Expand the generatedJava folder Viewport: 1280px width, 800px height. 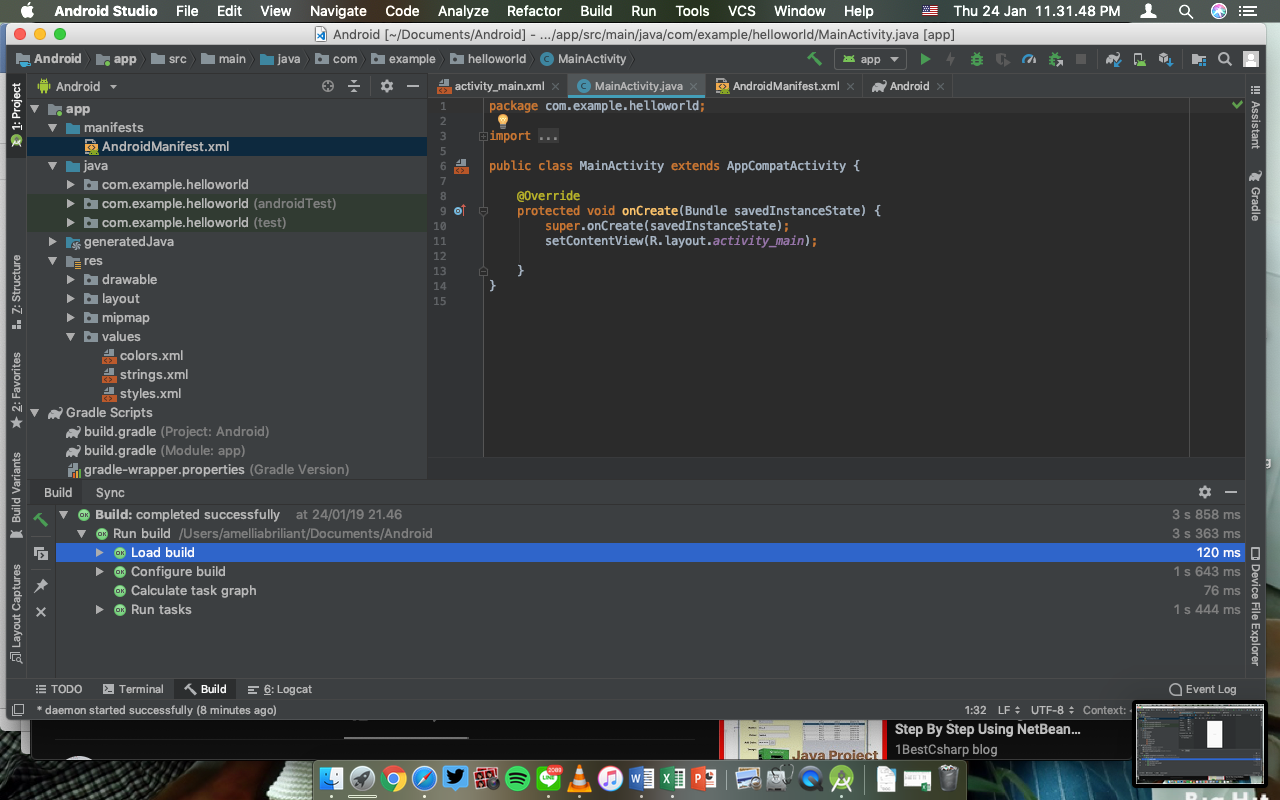53,242
